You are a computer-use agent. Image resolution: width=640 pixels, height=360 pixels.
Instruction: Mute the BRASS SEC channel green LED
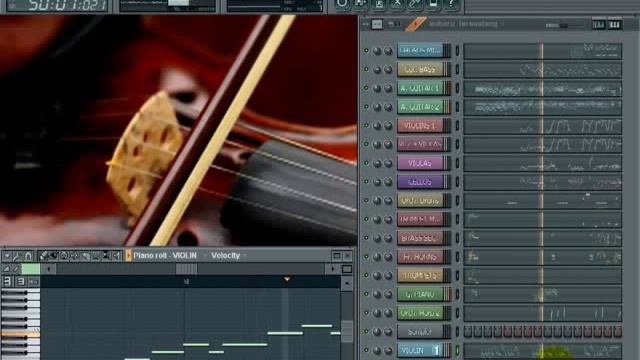click(x=366, y=238)
